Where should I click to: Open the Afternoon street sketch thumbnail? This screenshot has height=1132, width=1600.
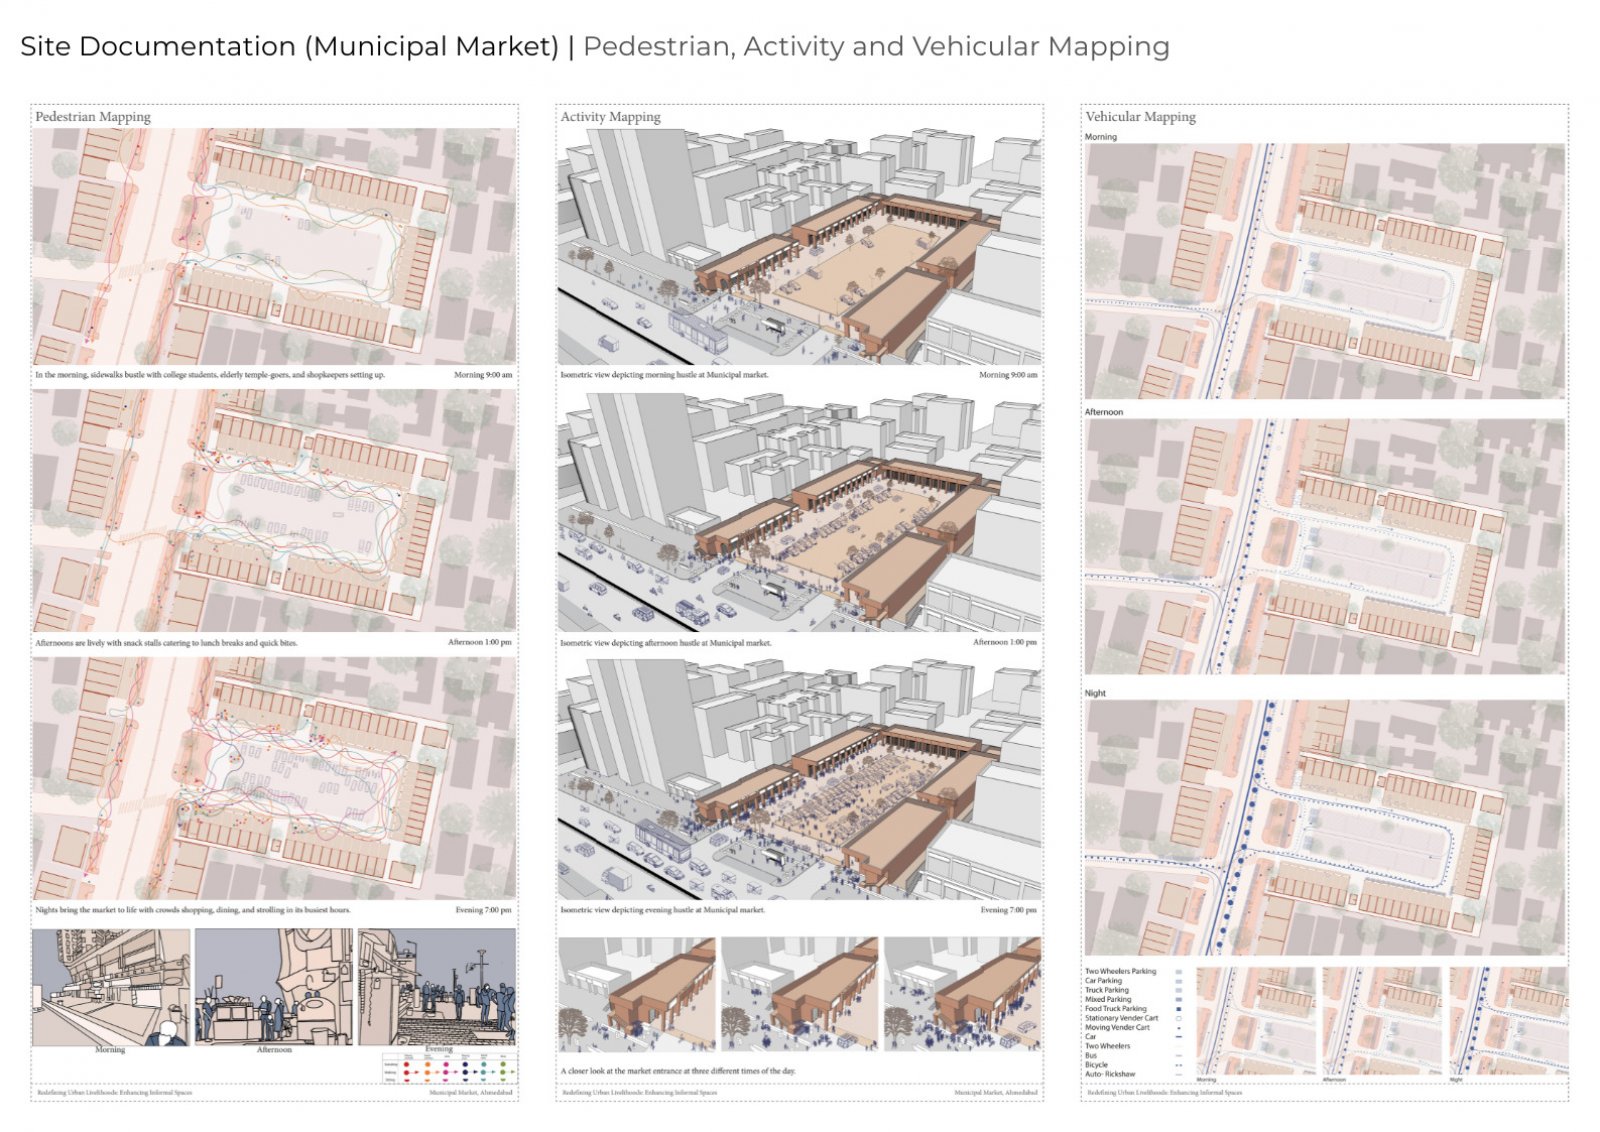273,987
